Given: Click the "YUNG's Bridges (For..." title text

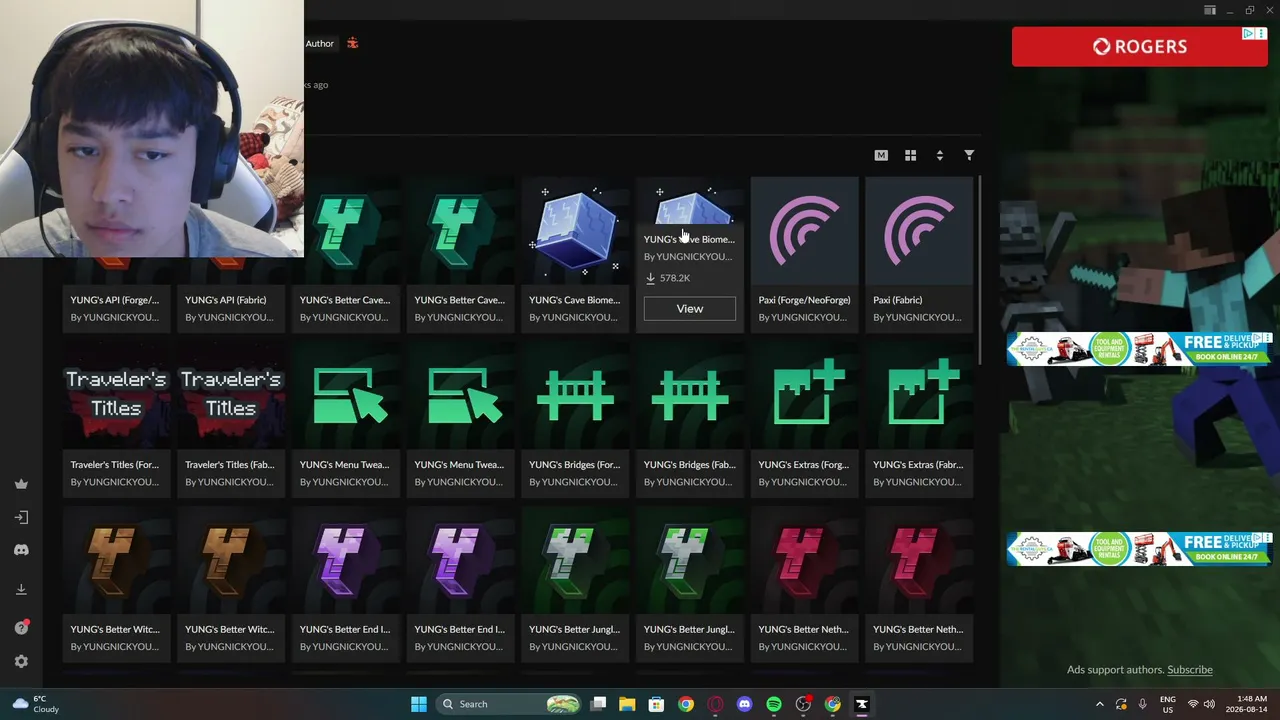Looking at the screenshot, I should (574, 465).
